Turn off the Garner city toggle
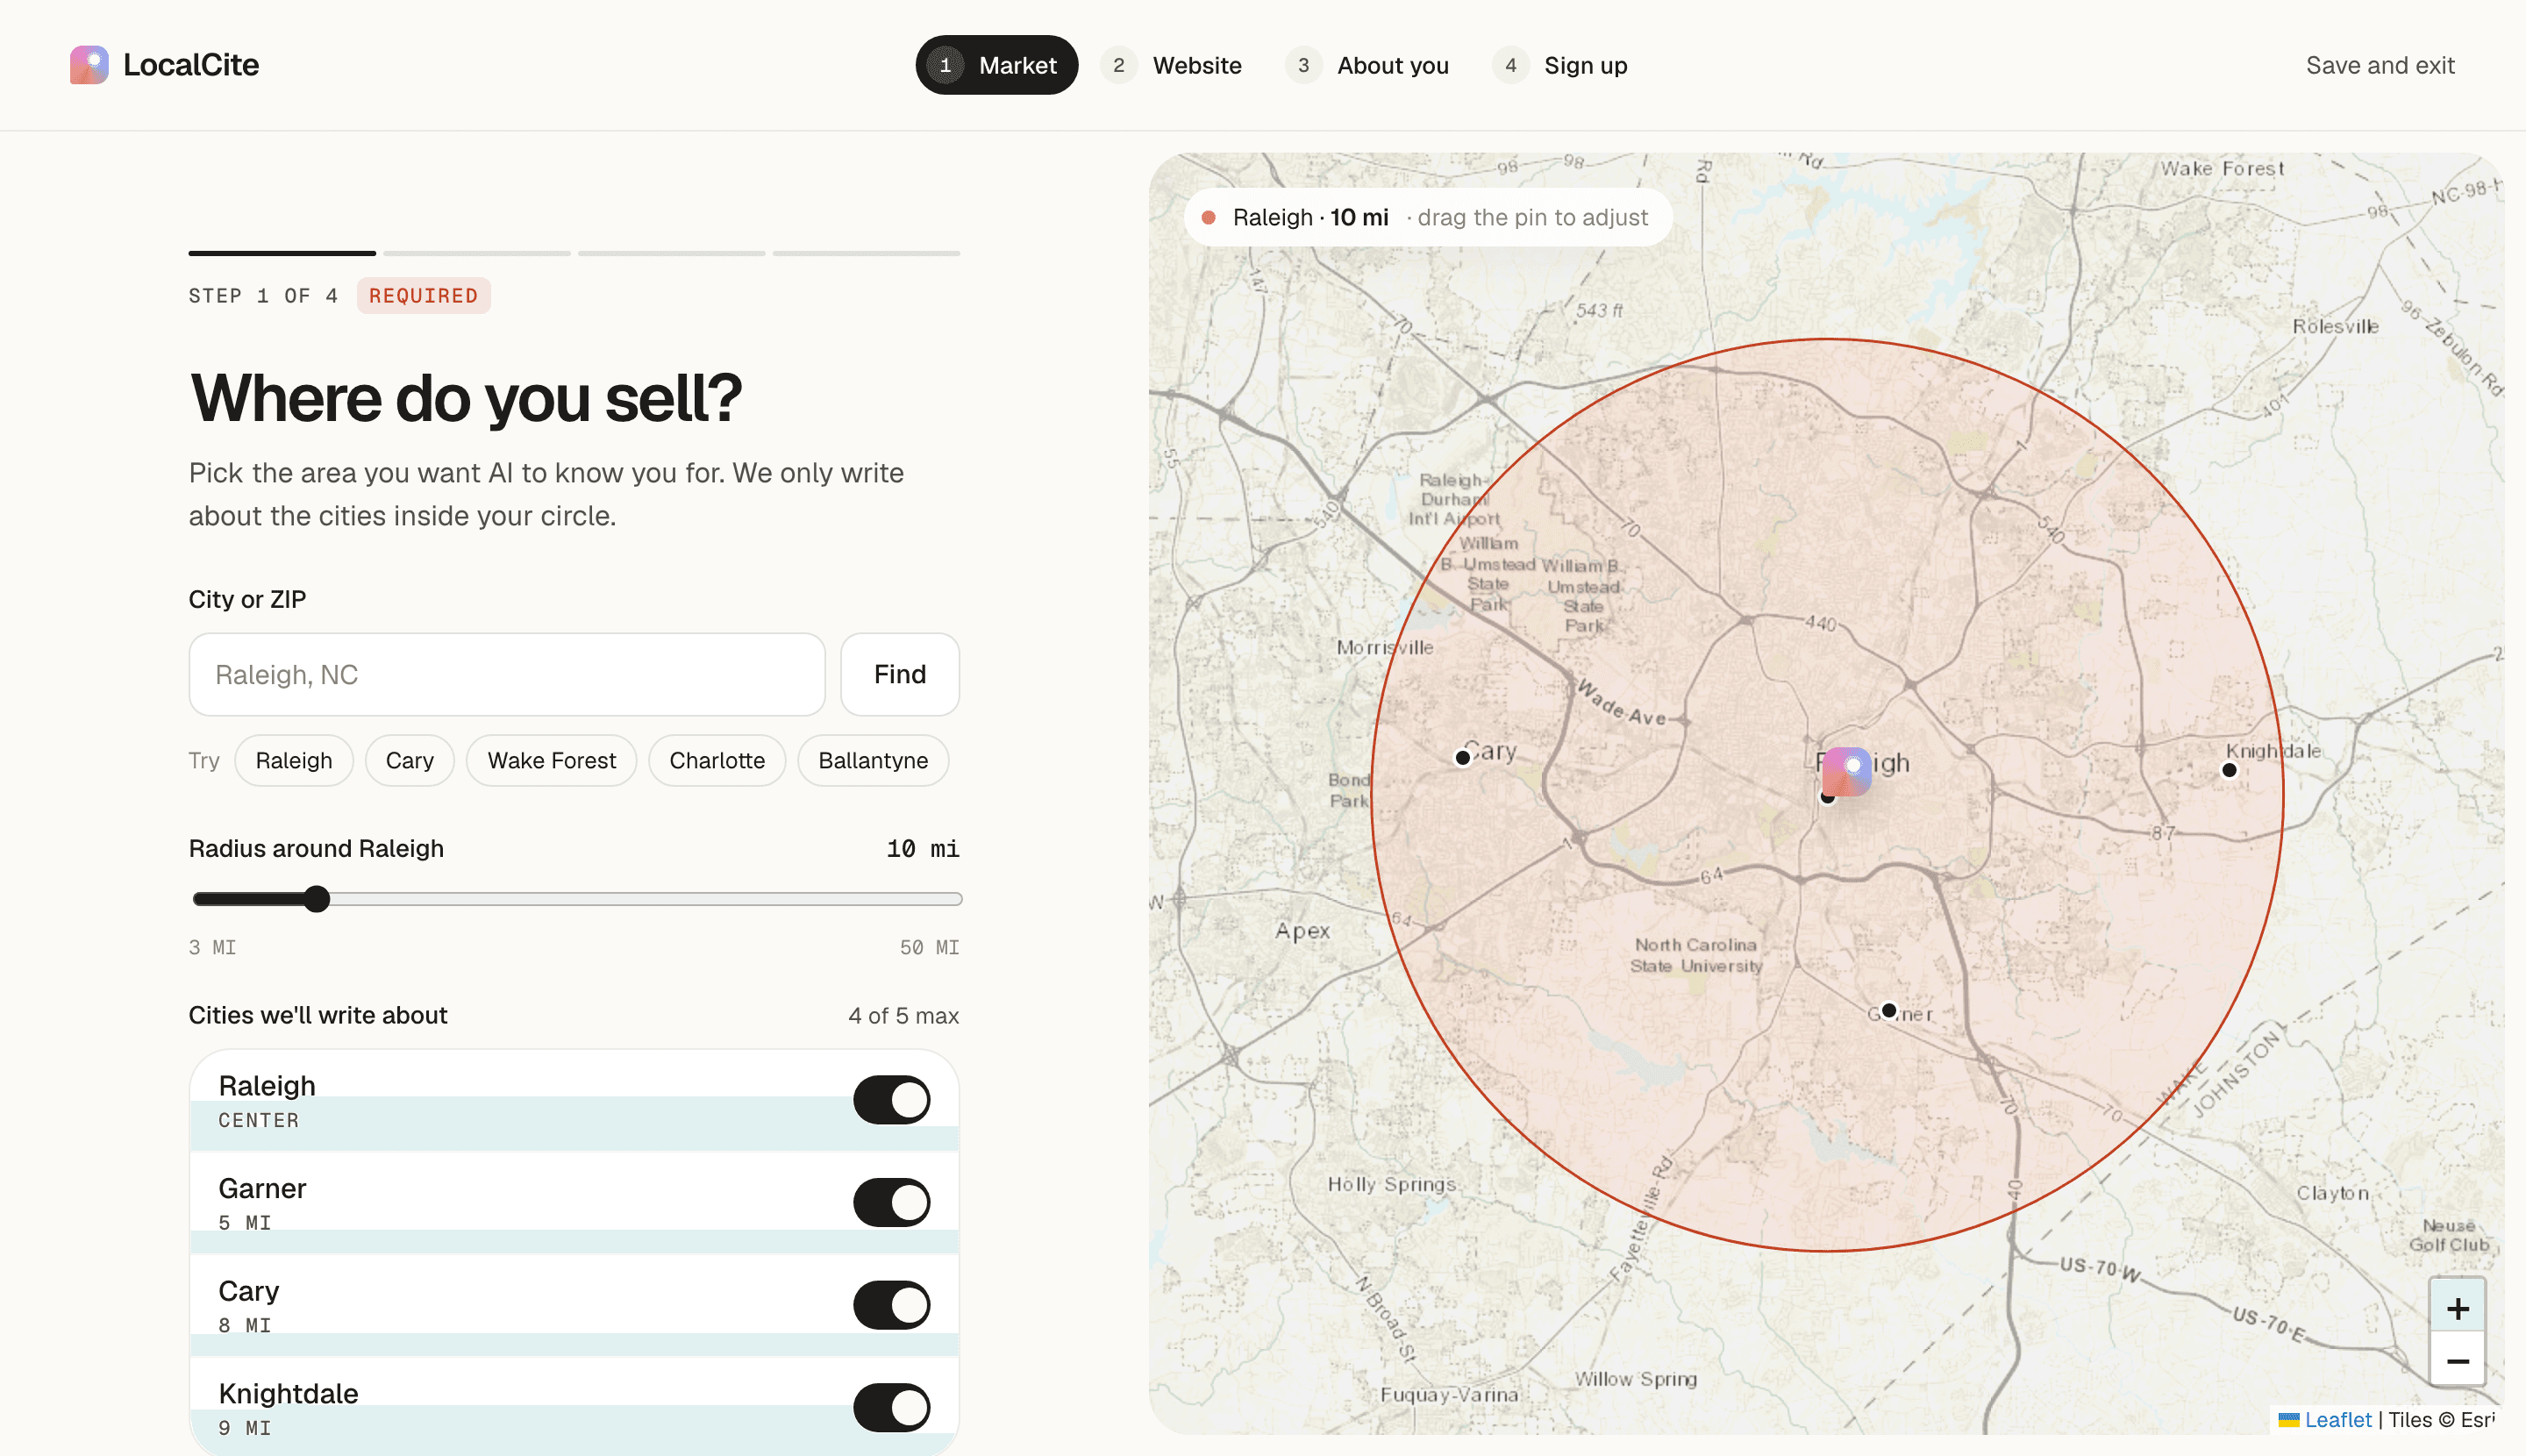The image size is (2526, 1456). pos(891,1202)
